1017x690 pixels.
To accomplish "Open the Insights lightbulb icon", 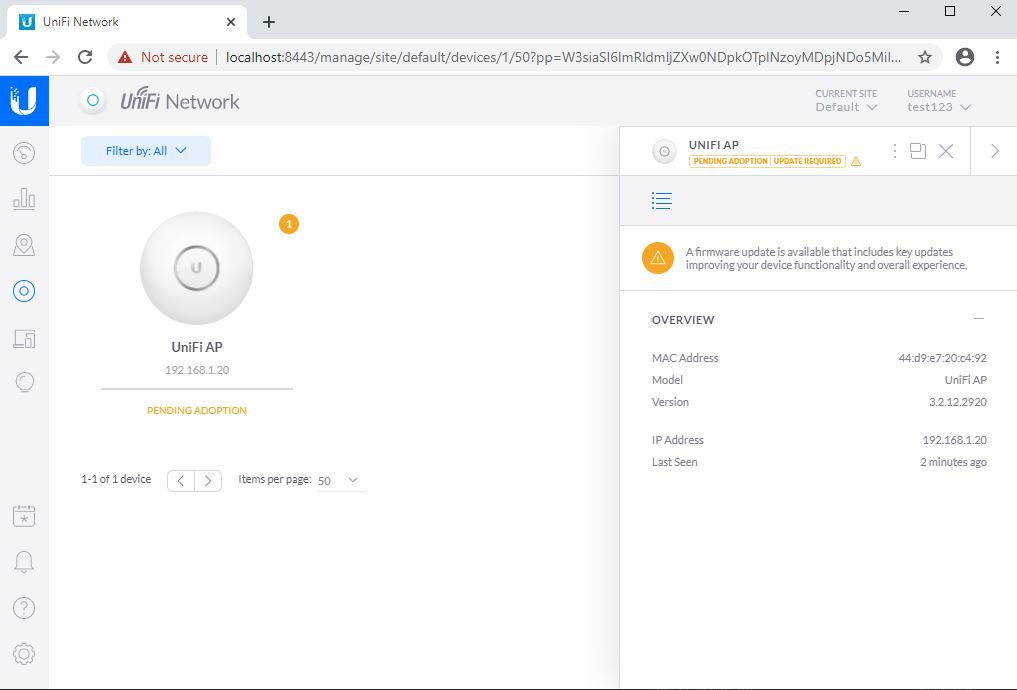I will click(24, 382).
